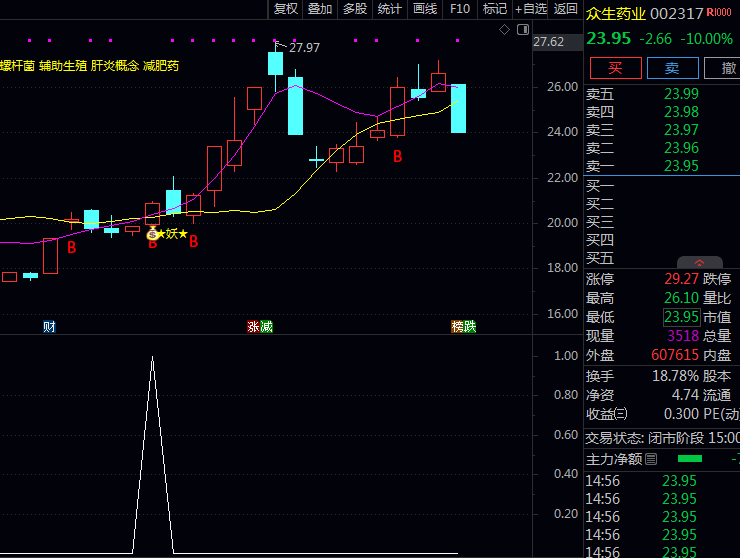
Task: Select the 多股 multi-stock view
Action: pos(355,8)
